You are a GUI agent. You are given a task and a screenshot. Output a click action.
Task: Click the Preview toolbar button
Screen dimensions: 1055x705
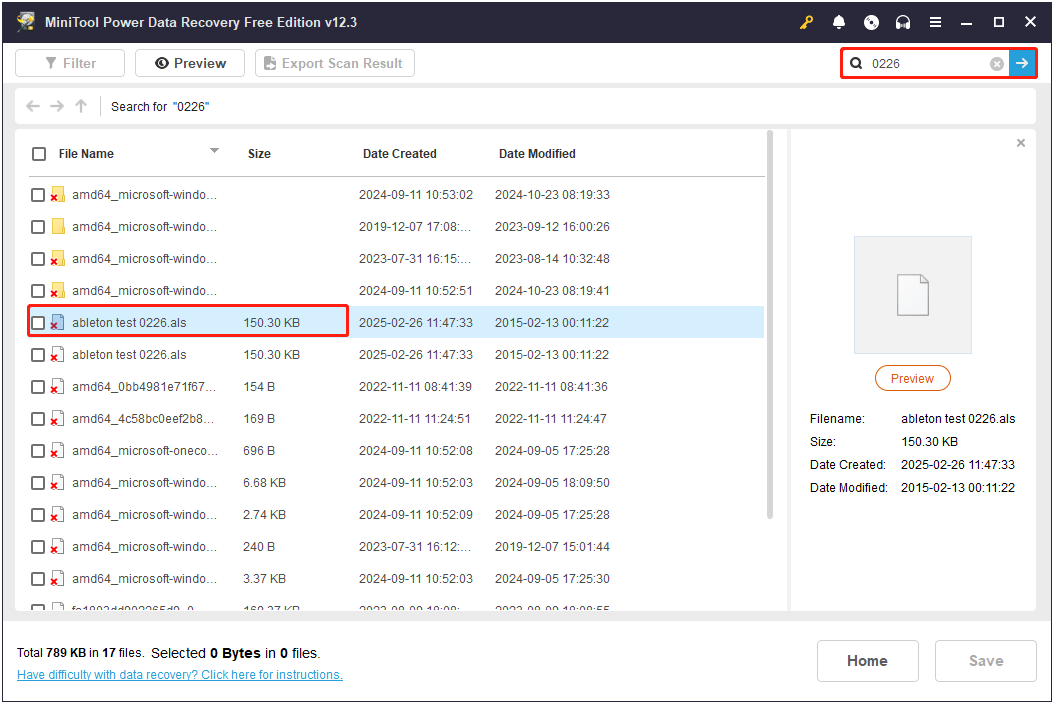190,63
